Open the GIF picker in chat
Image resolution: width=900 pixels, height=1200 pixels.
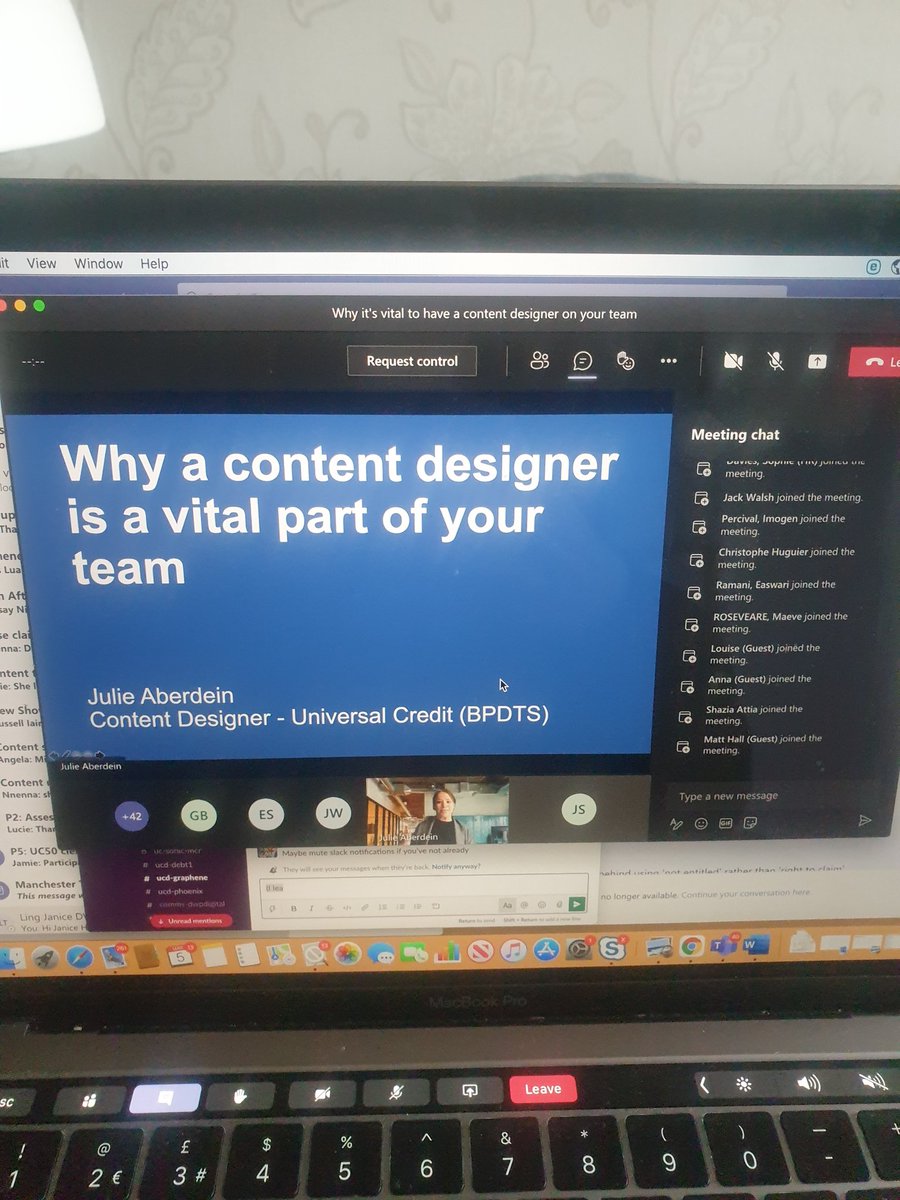[726, 823]
